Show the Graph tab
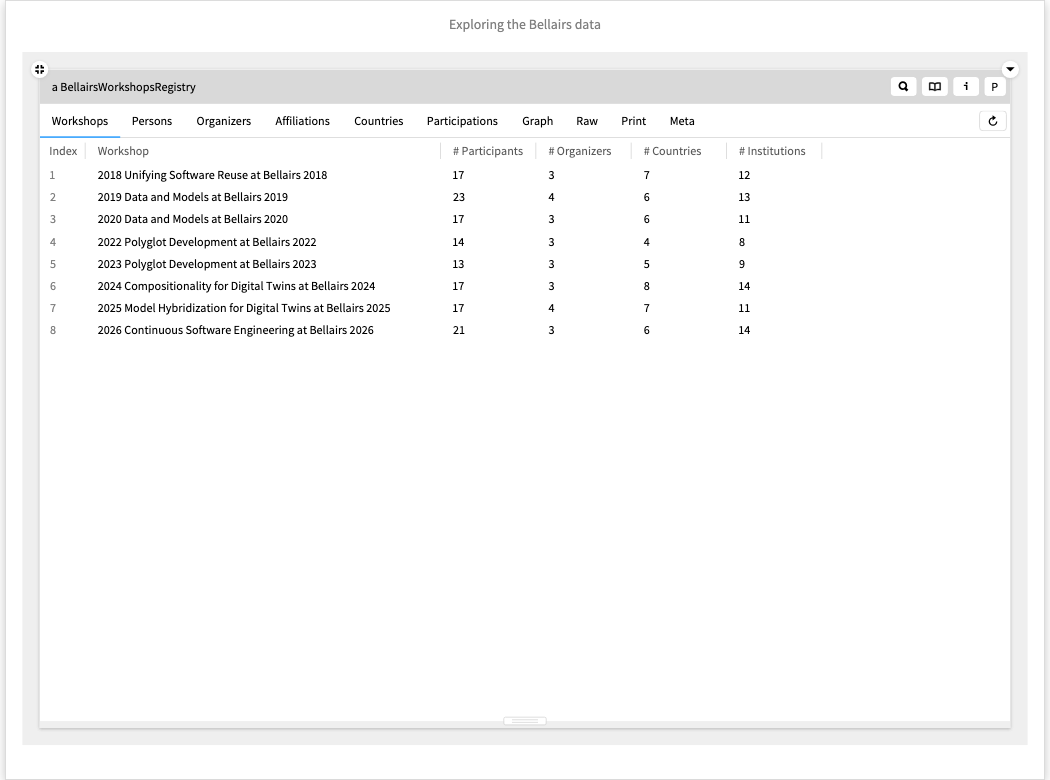 537,121
